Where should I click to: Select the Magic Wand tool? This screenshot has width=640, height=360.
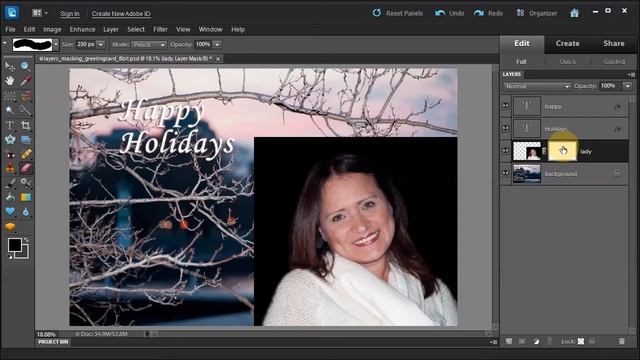(10, 110)
